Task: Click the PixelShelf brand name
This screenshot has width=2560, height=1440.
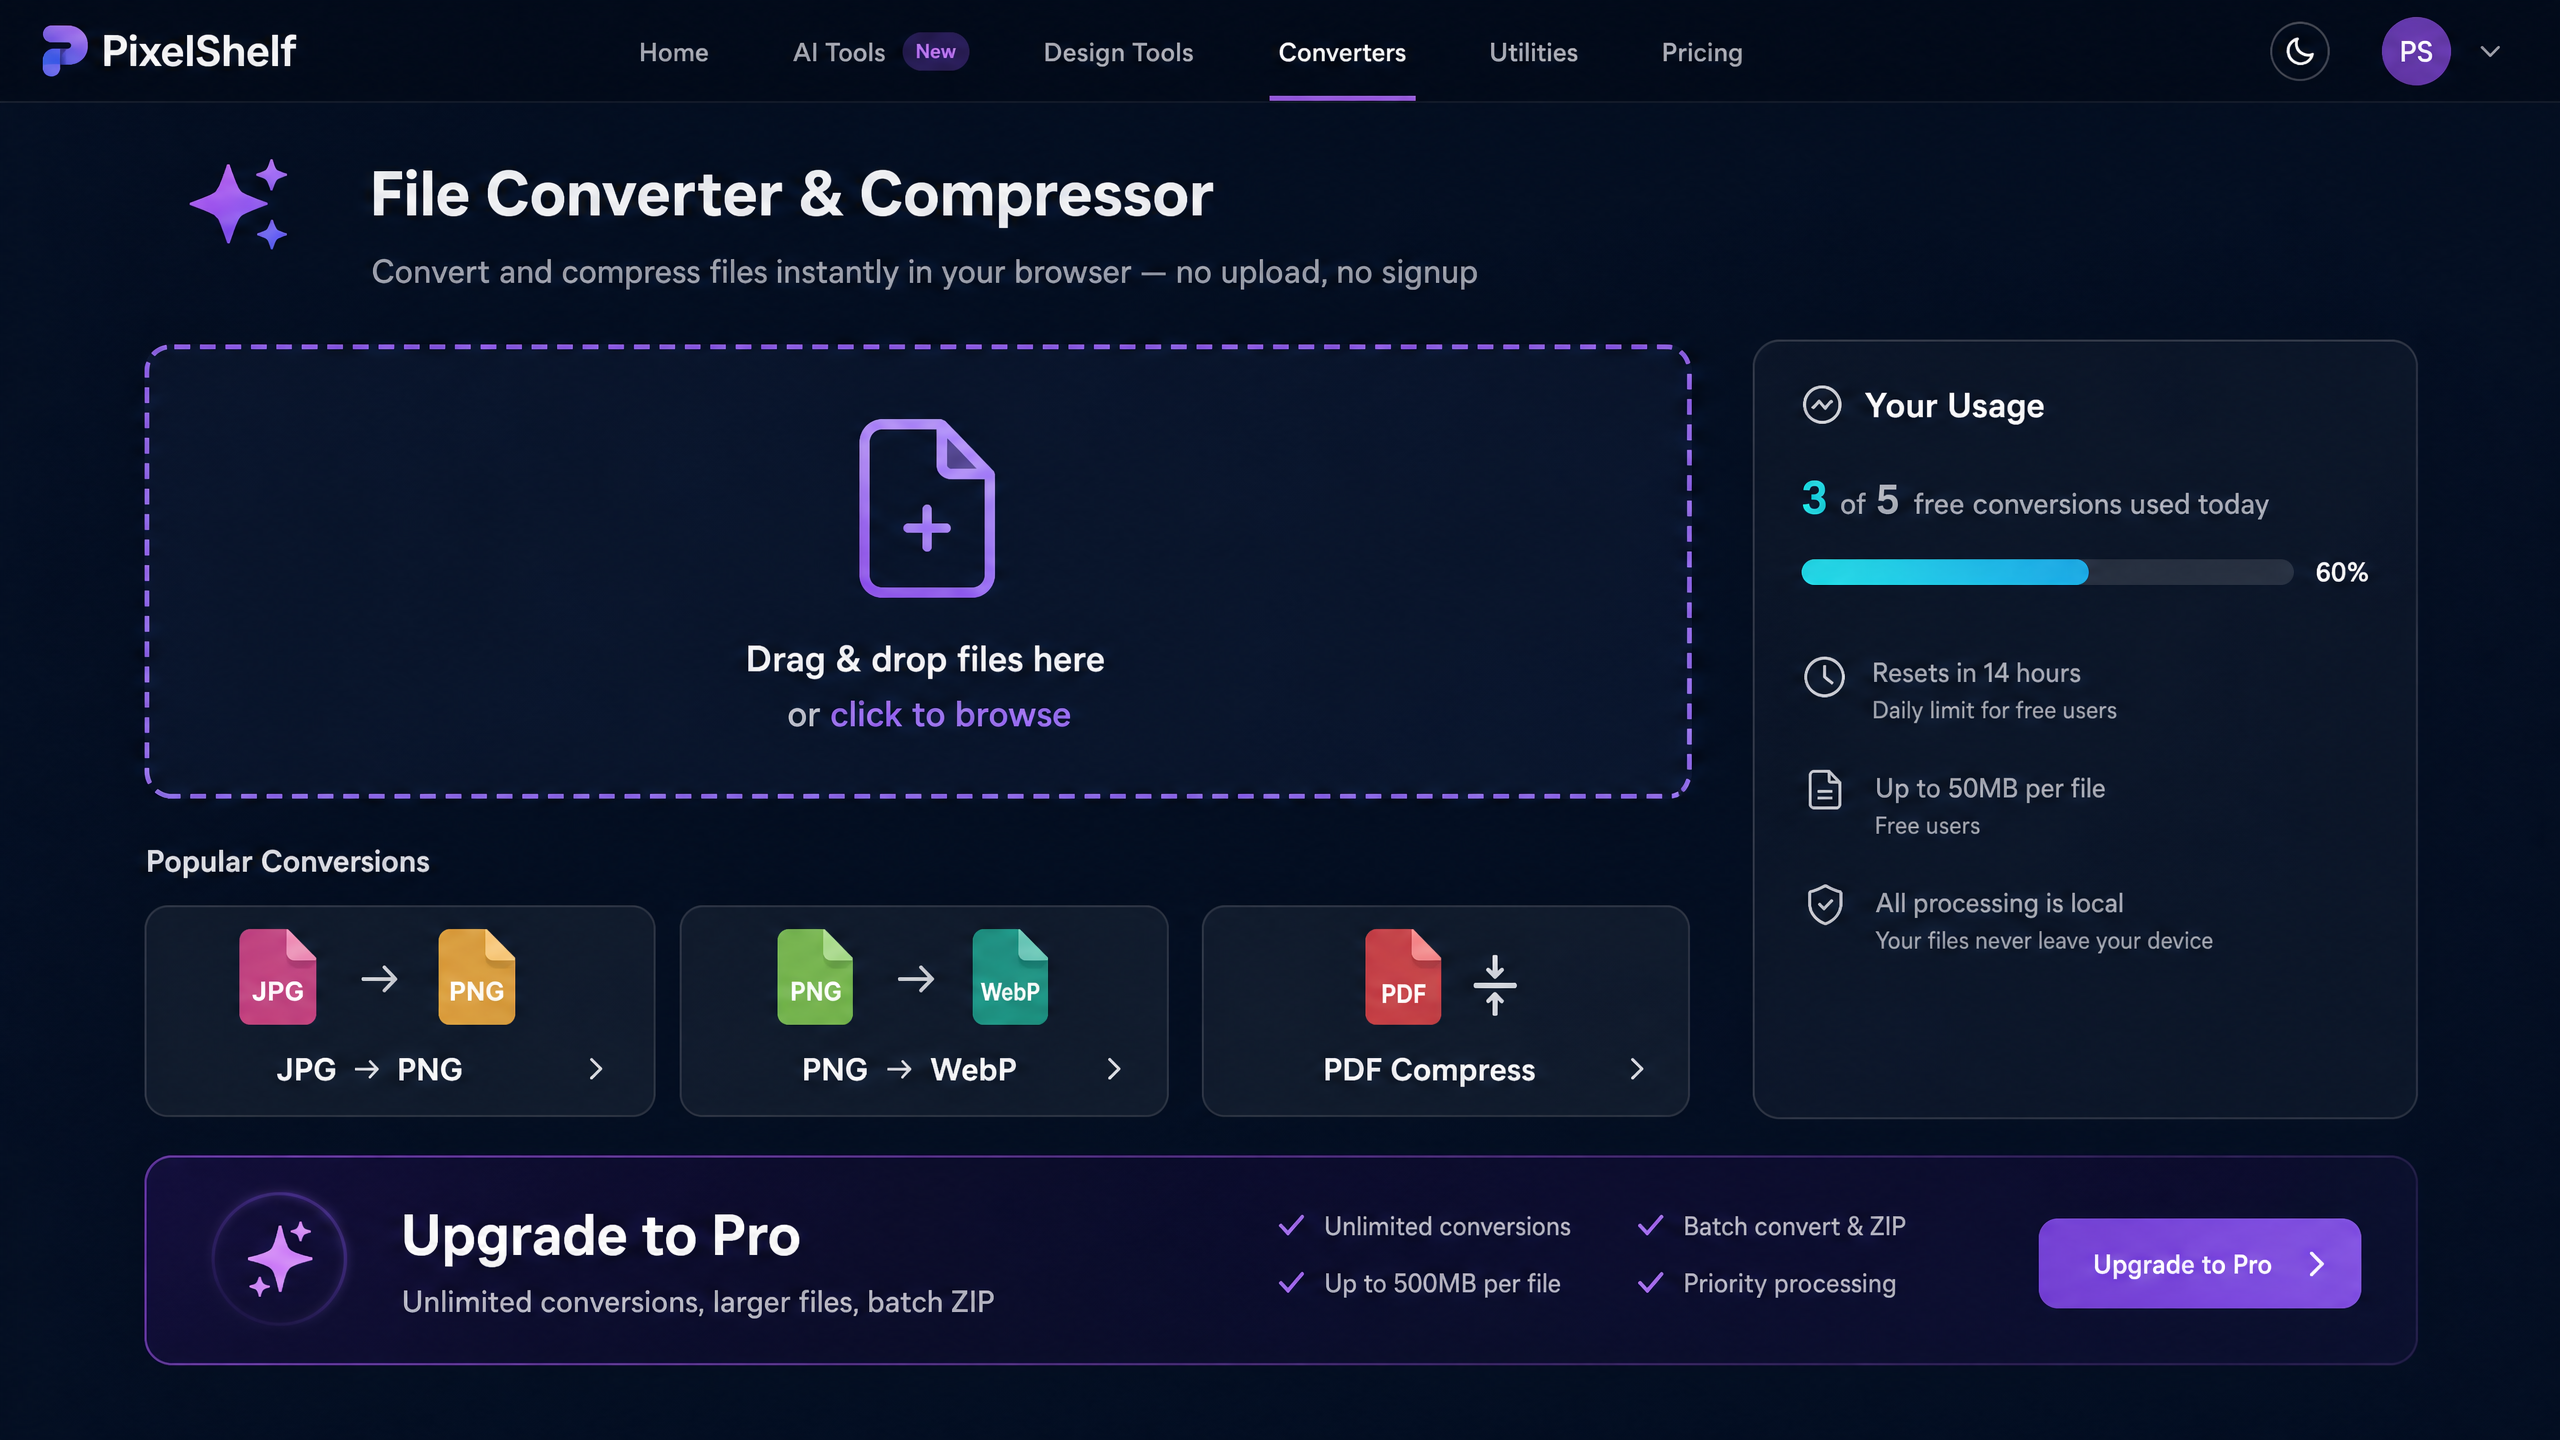Action: pyautogui.click(x=199, y=51)
